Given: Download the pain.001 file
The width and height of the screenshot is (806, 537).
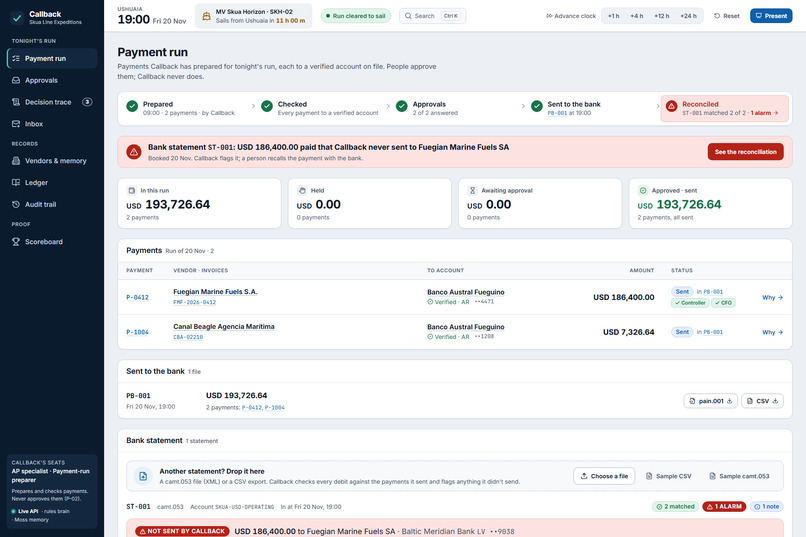Looking at the screenshot, I should tap(711, 401).
